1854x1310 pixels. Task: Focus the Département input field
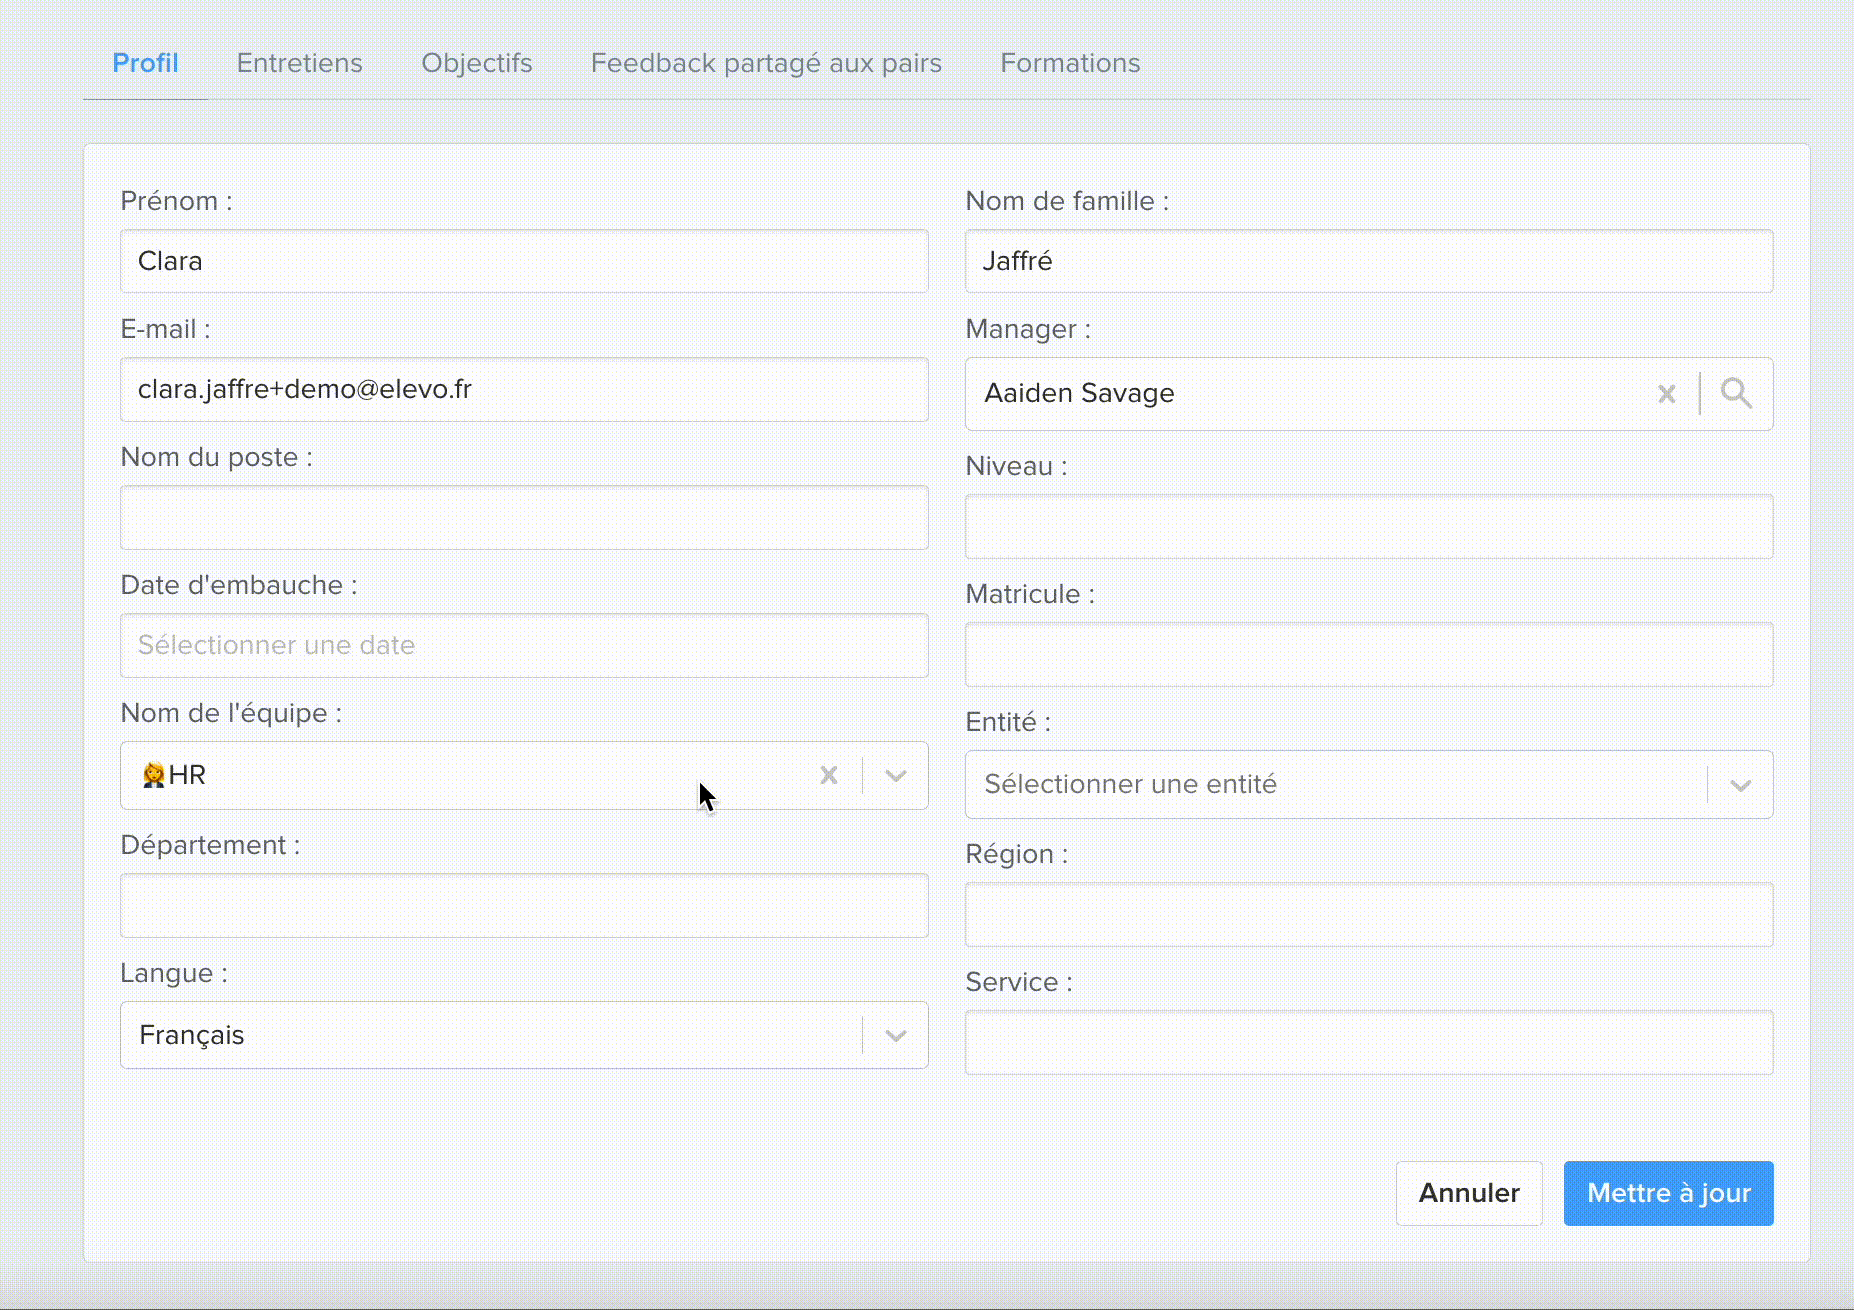tap(524, 905)
